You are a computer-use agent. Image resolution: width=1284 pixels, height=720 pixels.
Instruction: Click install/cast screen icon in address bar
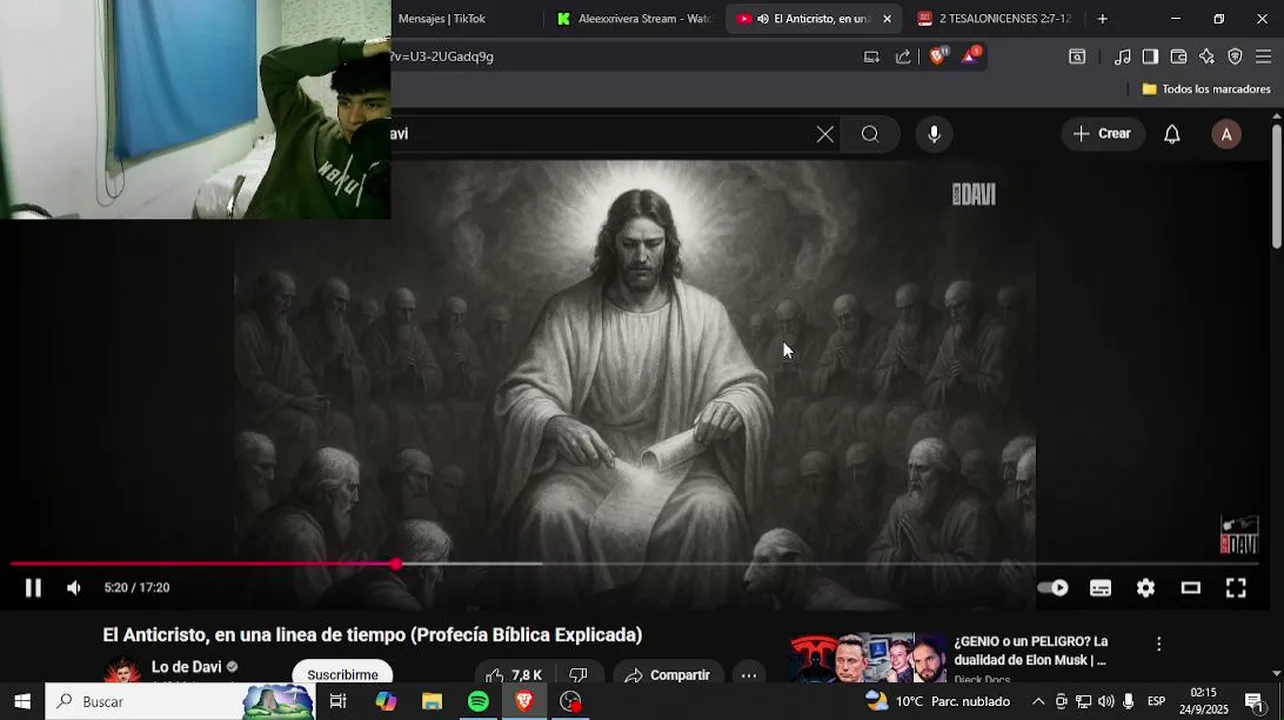coord(871,57)
